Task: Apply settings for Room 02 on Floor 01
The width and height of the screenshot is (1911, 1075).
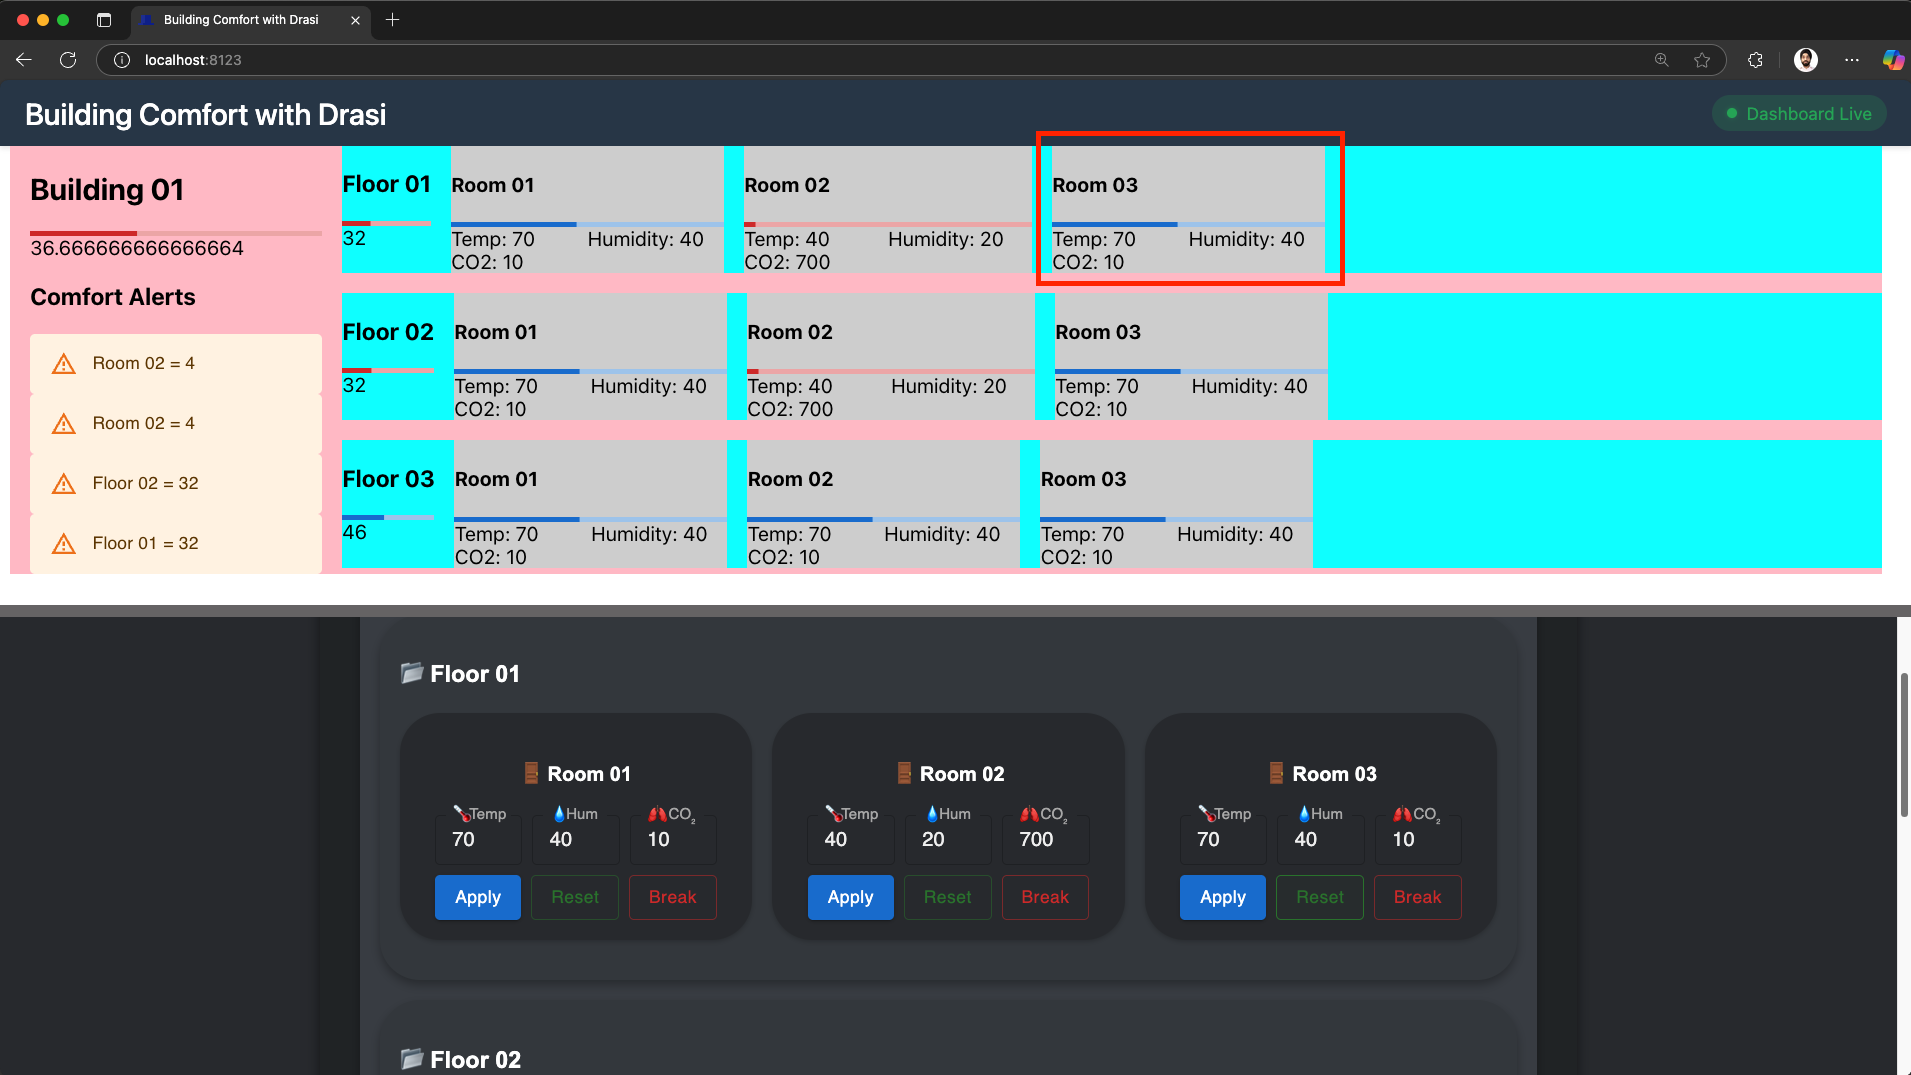Action: point(849,897)
